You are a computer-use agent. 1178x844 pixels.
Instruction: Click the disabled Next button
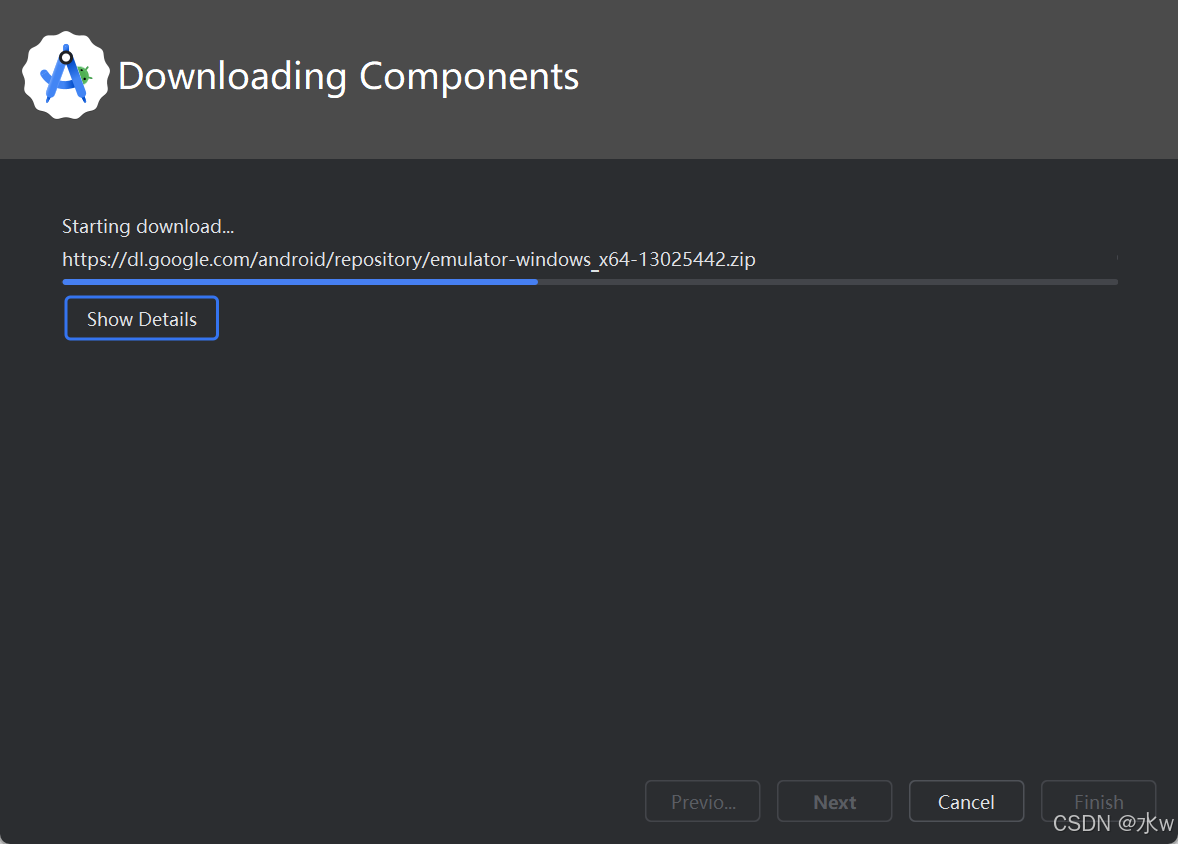tap(835, 801)
